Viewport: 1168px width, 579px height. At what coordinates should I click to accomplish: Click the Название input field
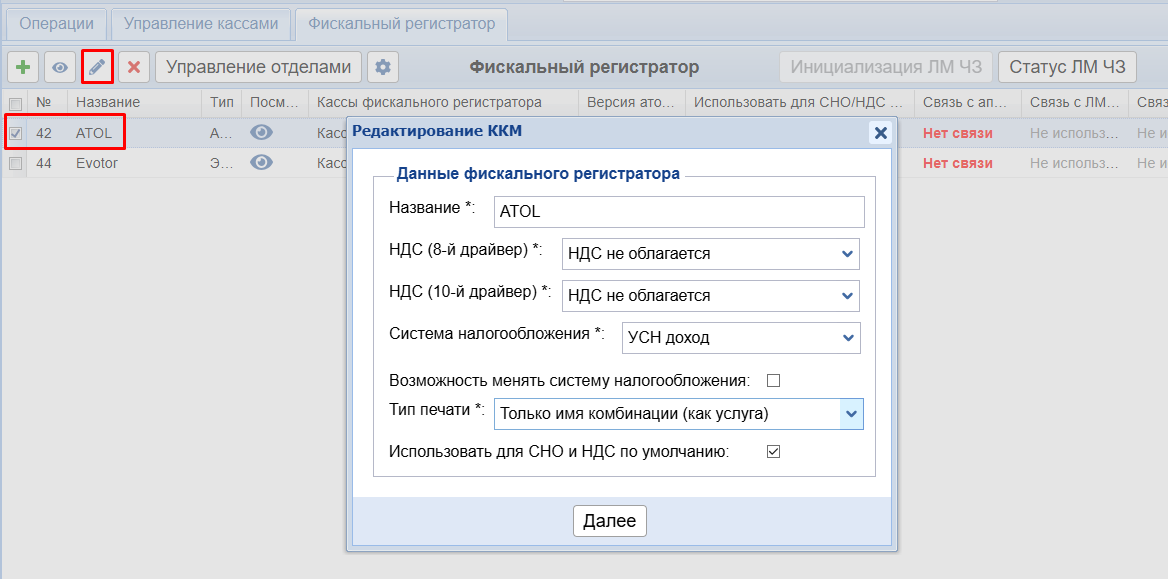pos(678,212)
